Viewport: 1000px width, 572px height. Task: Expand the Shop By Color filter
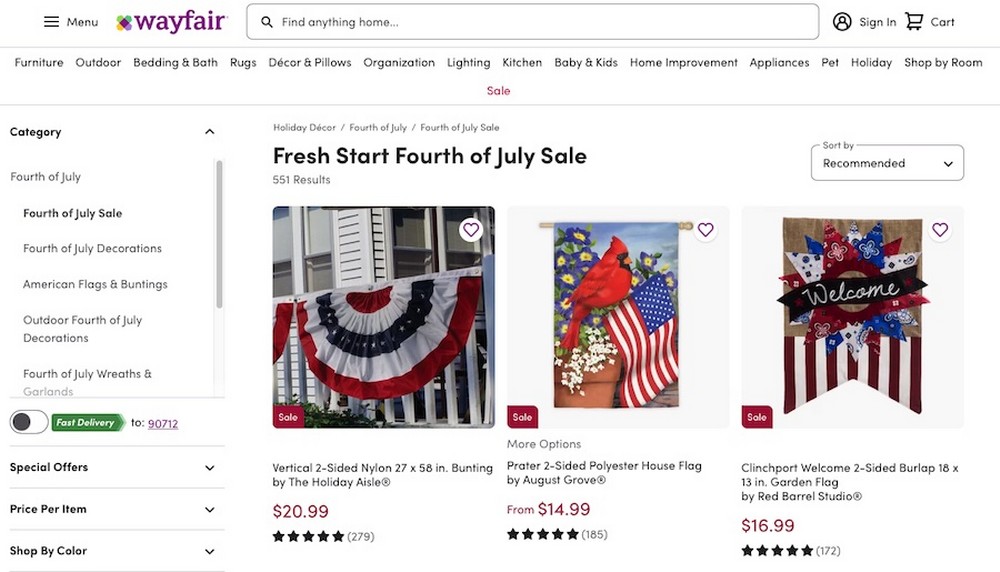209,552
